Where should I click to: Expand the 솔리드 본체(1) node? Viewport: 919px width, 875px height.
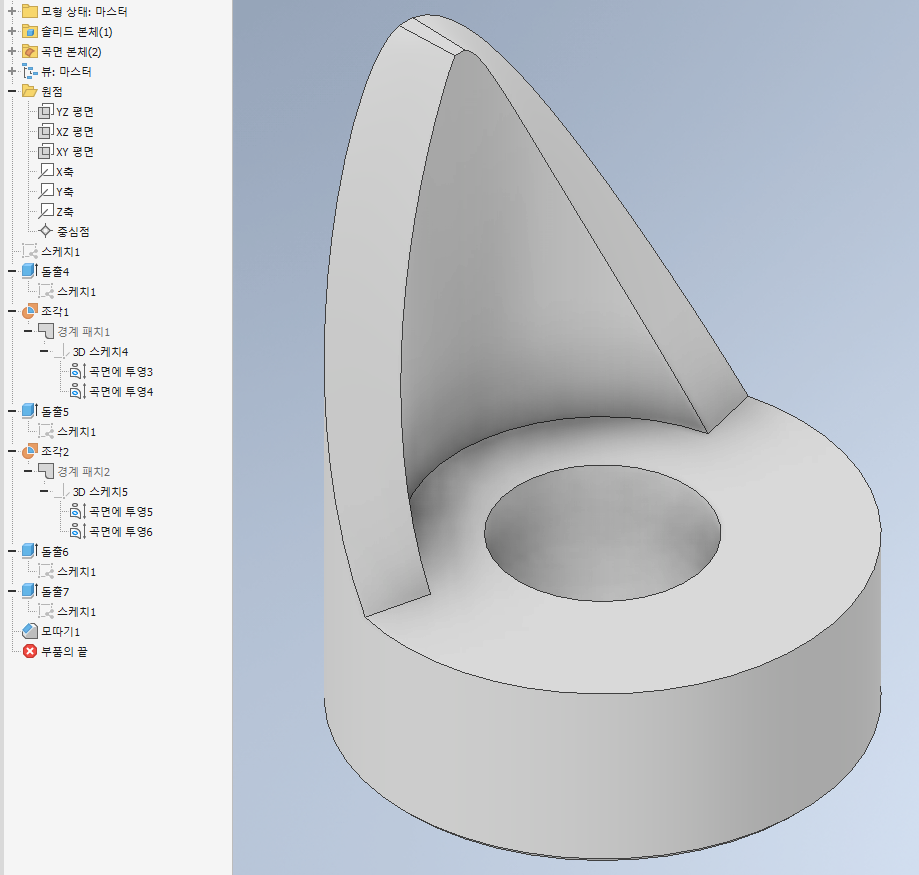12,31
